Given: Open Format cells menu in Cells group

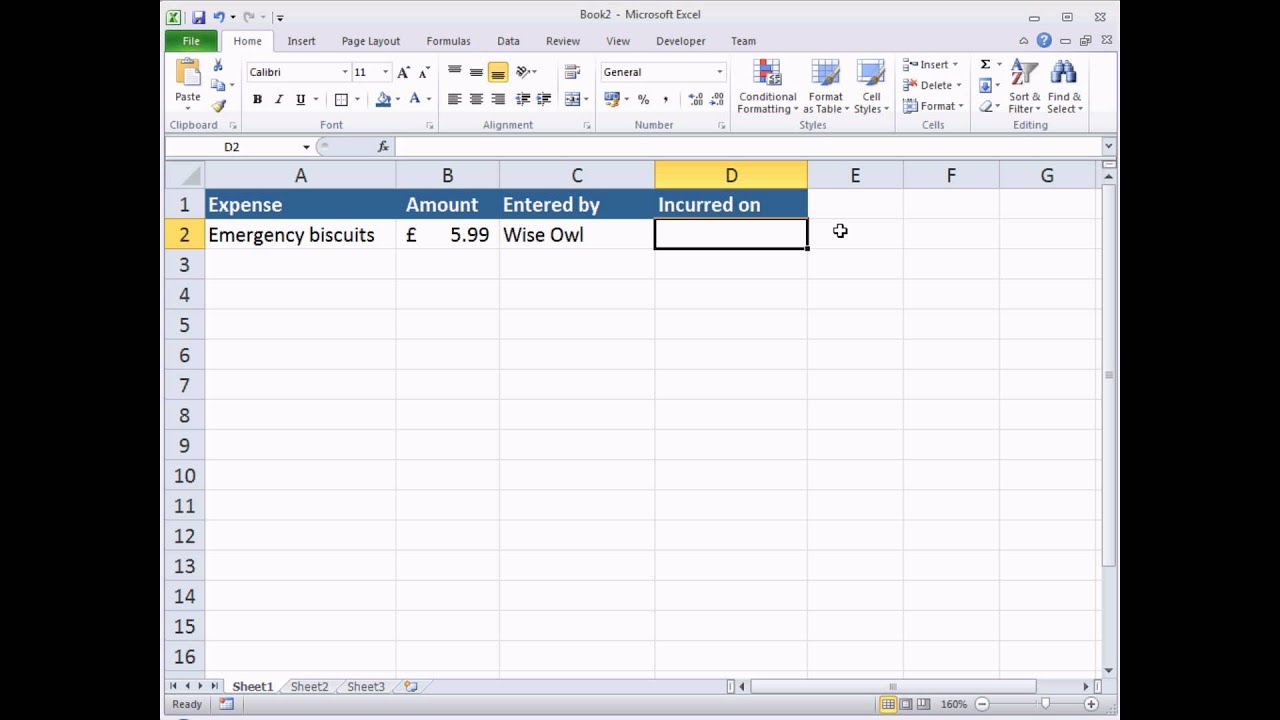Looking at the screenshot, I should 932,106.
